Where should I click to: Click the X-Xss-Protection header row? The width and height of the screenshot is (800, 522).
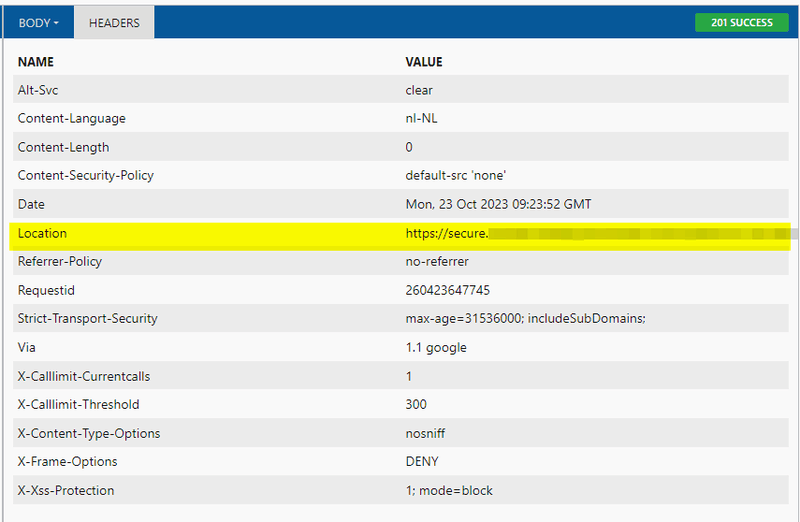click(401, 490)
